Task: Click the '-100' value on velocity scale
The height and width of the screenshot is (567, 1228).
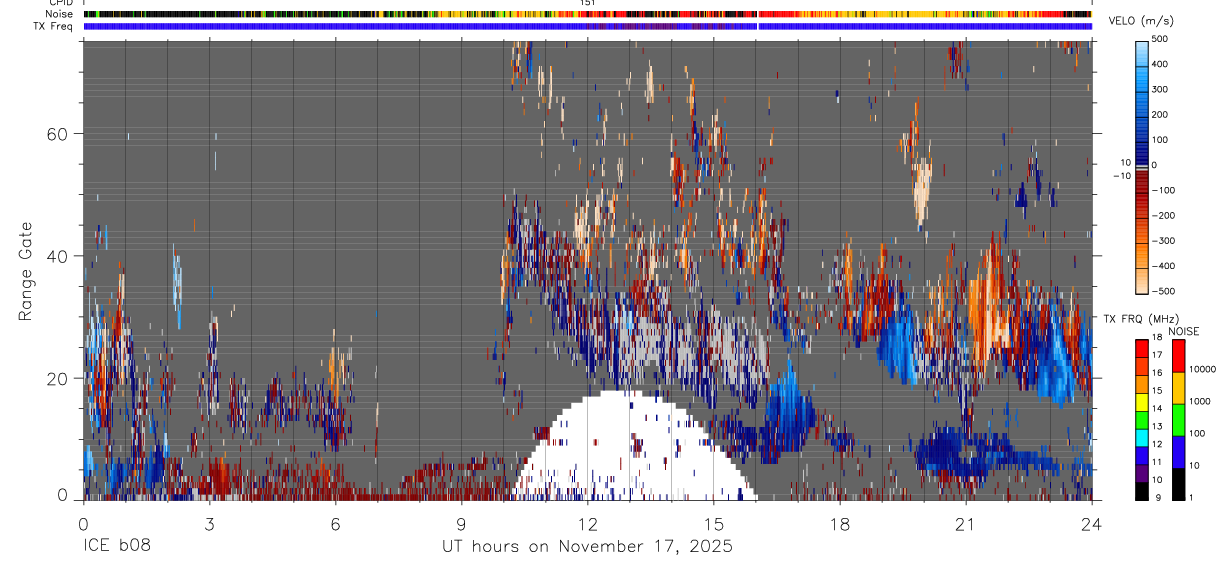Action: pyautogui.click(x=1165, y=190)
